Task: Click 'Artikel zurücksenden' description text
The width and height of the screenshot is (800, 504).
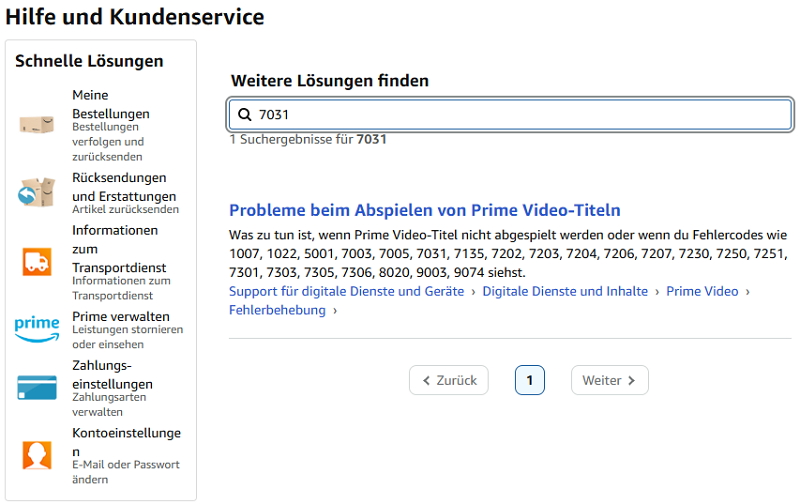Action: coord(126,209)
